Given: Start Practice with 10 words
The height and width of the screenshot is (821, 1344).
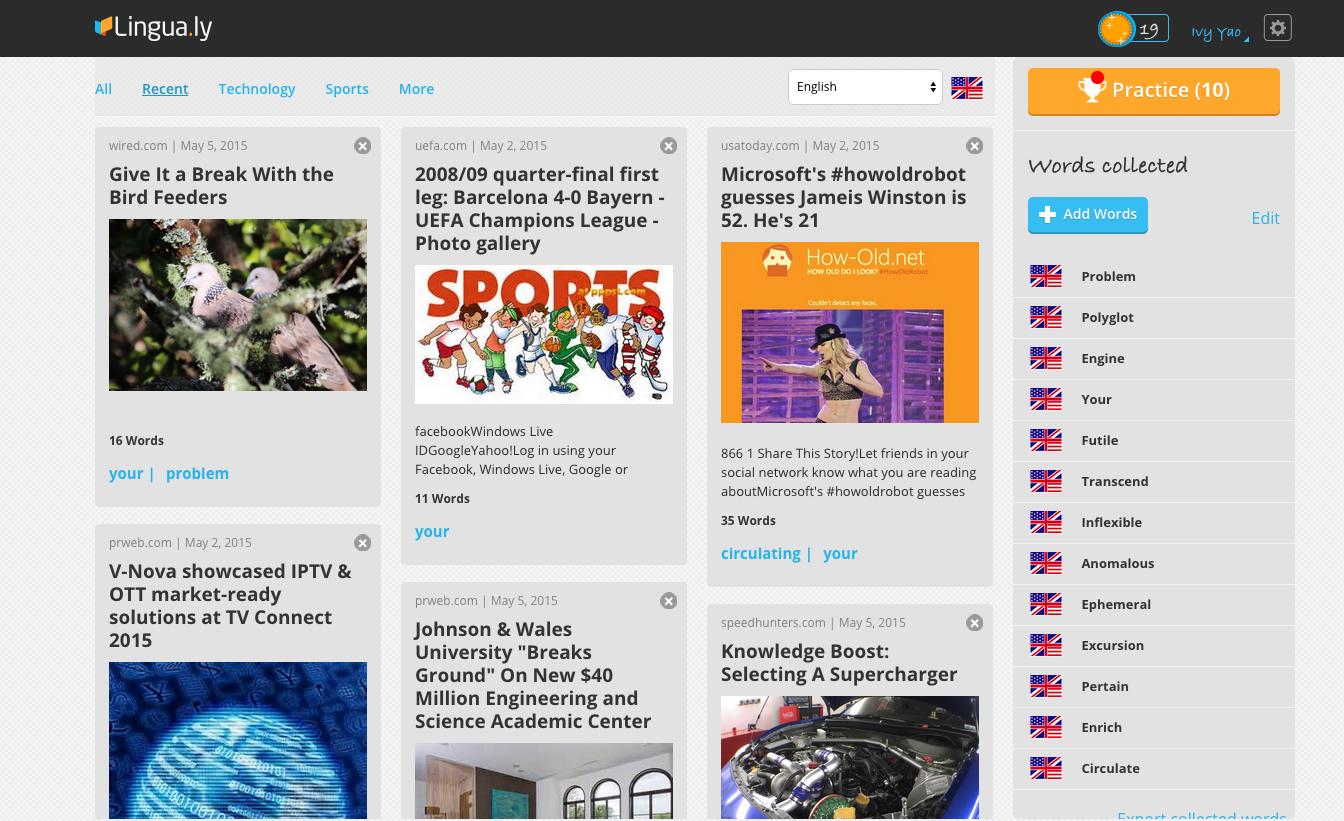Looking at the screenshot, I should (x=1154, y=91).
